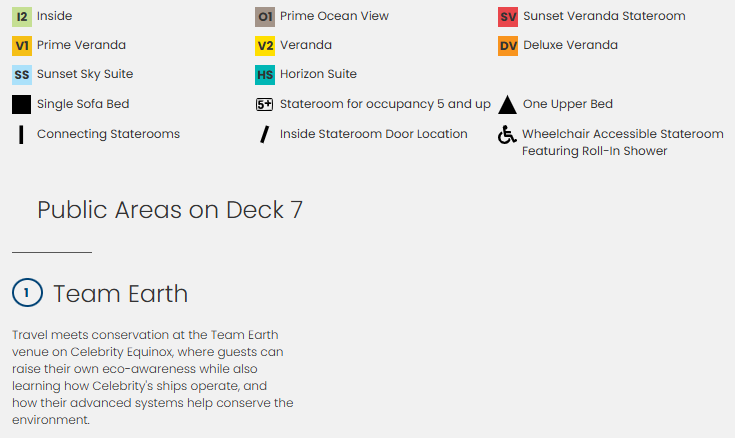Screen dimensions: 735x438
Task: Click the V2 Veranda icon
Action: [x=265, y=45]
